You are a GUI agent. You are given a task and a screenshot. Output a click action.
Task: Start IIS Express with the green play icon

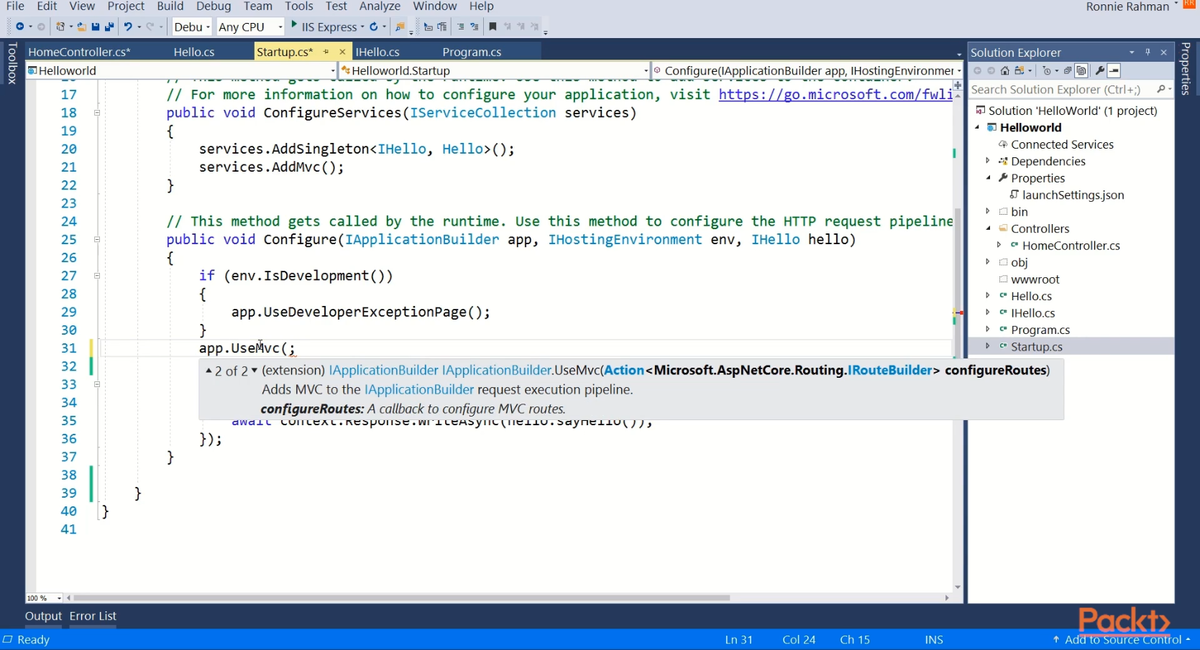[294, 25]
